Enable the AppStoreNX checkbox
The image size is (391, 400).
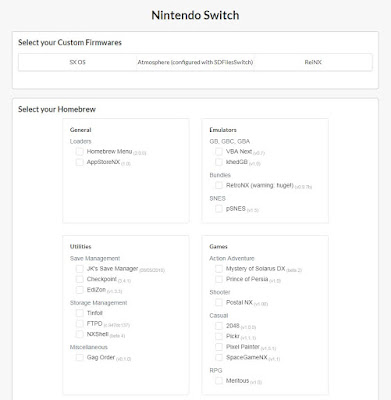pos(79,162)
